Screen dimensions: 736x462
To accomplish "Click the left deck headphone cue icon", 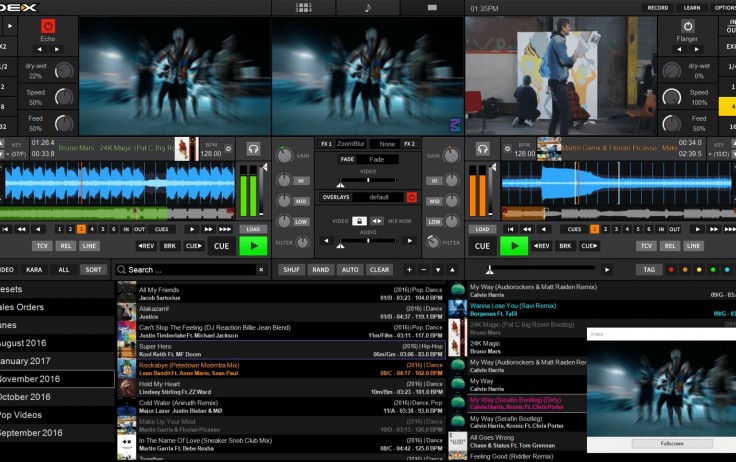I will 253,149.
